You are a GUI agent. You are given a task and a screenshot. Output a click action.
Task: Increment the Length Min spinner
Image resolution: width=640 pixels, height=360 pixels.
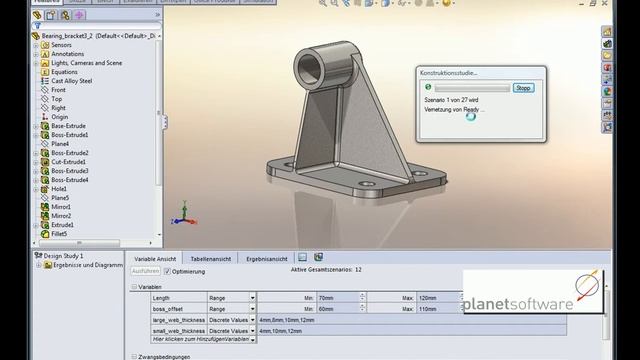click(x=362, y=296)
